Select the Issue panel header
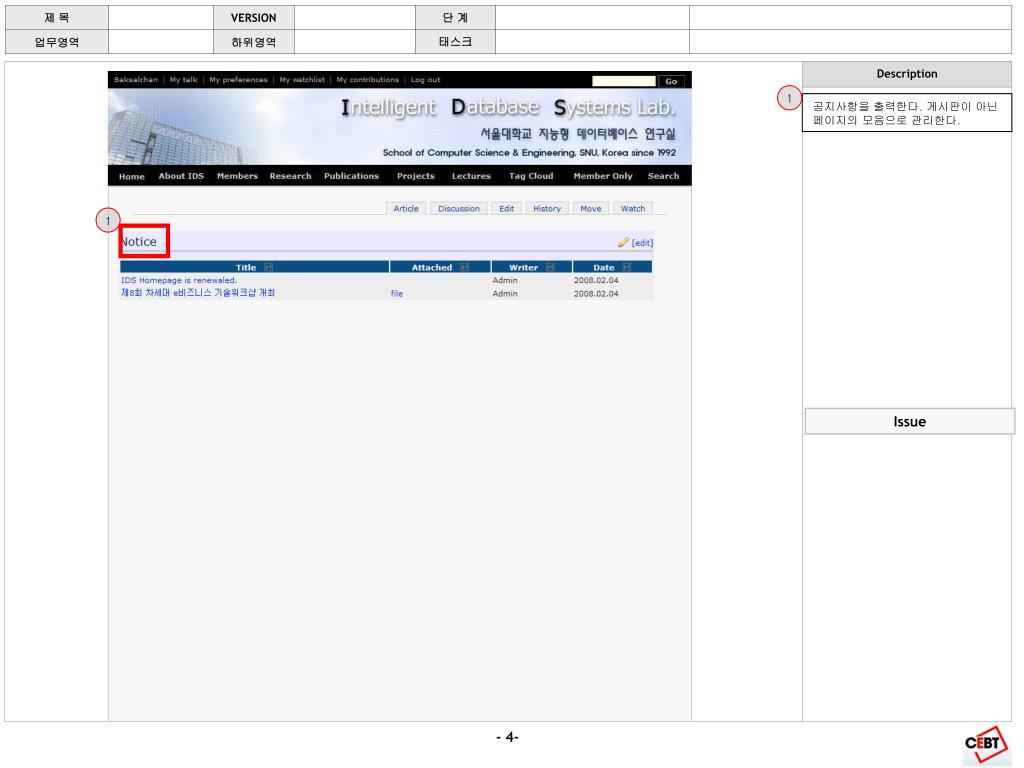 point(909,421)
